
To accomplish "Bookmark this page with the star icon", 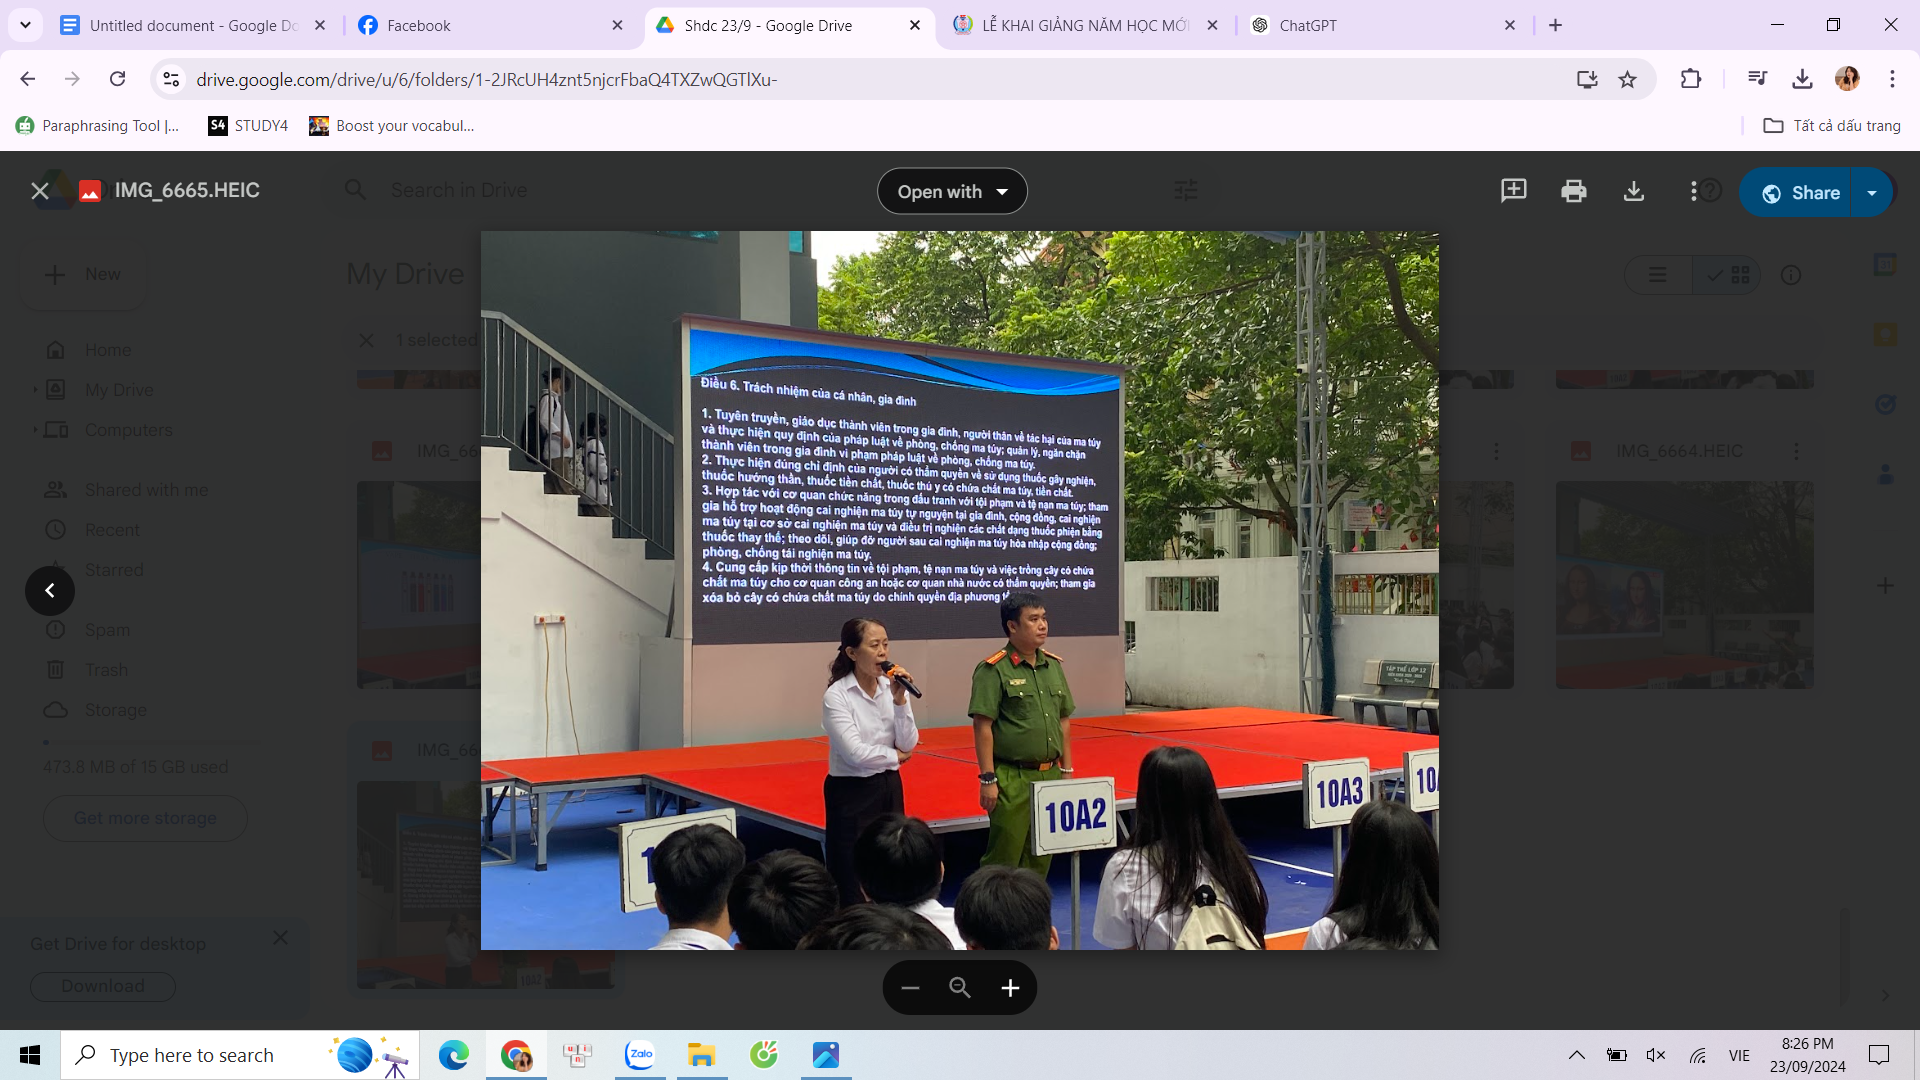I will click(x=1628, y=79).
